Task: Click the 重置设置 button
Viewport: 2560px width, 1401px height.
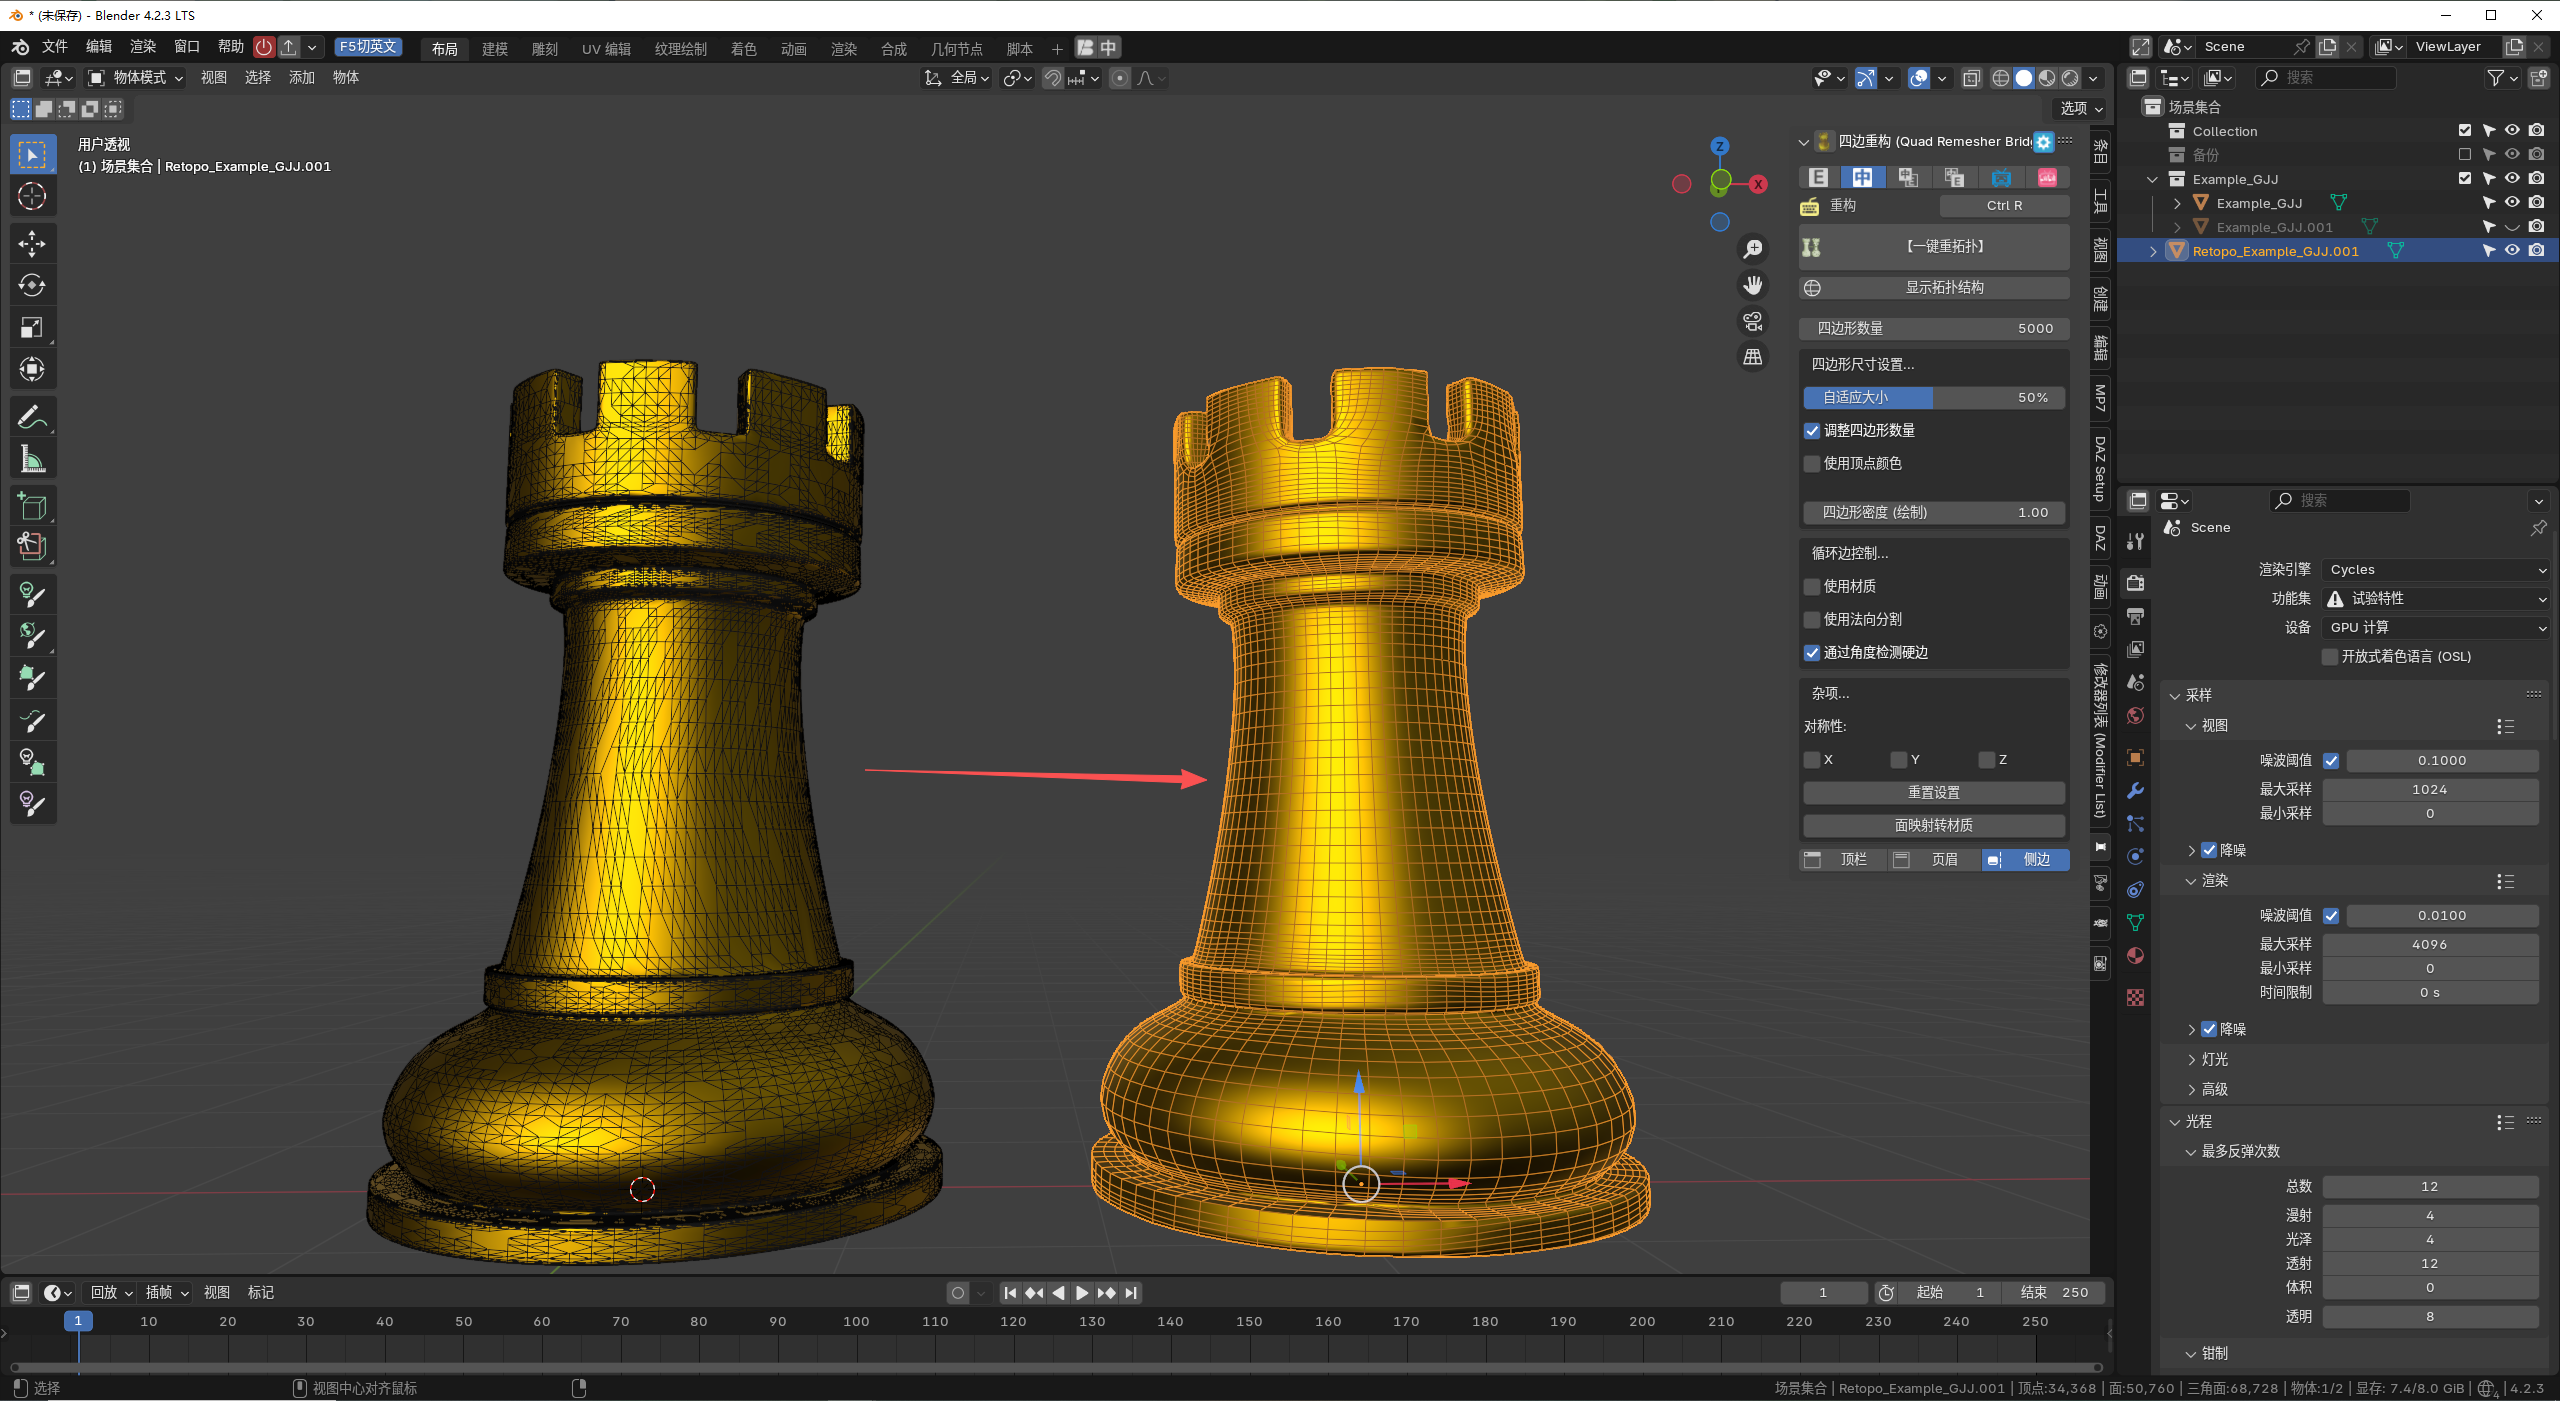Action: (x=1934, y=793)
